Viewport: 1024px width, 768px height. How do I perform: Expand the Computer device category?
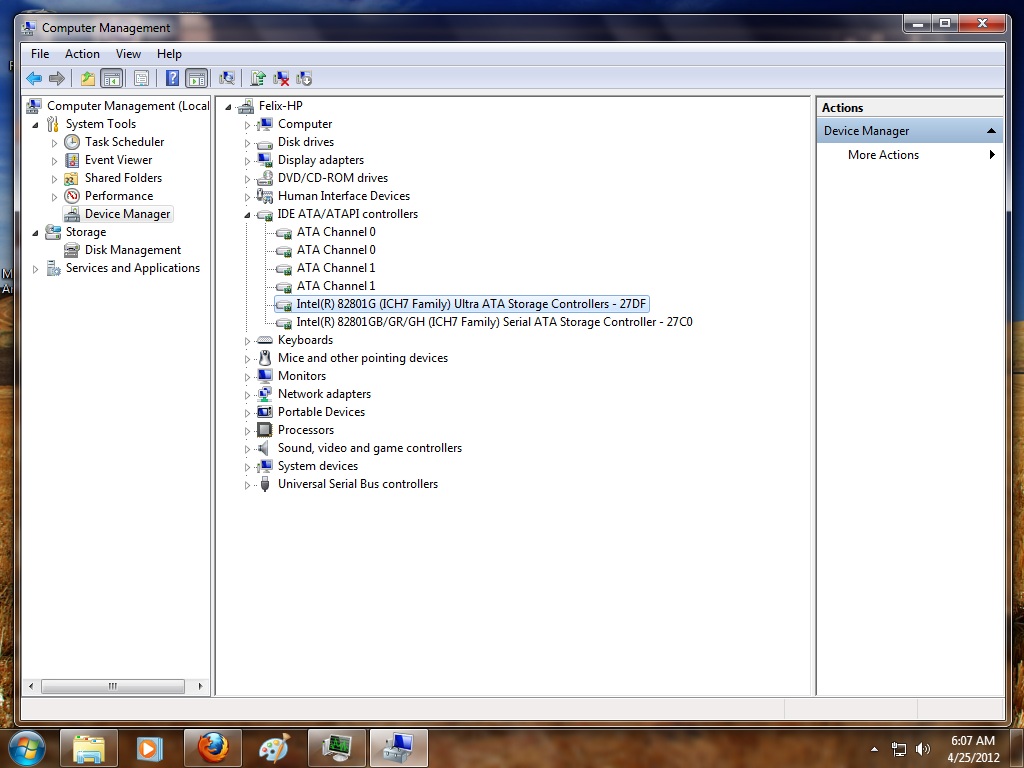click(x=248, y=125)
